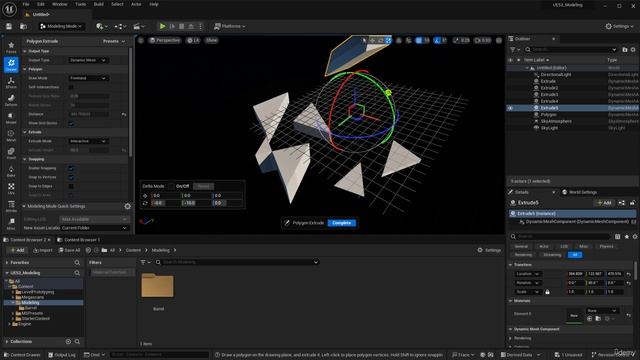Reset material Element 0 to default
This screenshot has height=360, width=640.
(629, 315)
